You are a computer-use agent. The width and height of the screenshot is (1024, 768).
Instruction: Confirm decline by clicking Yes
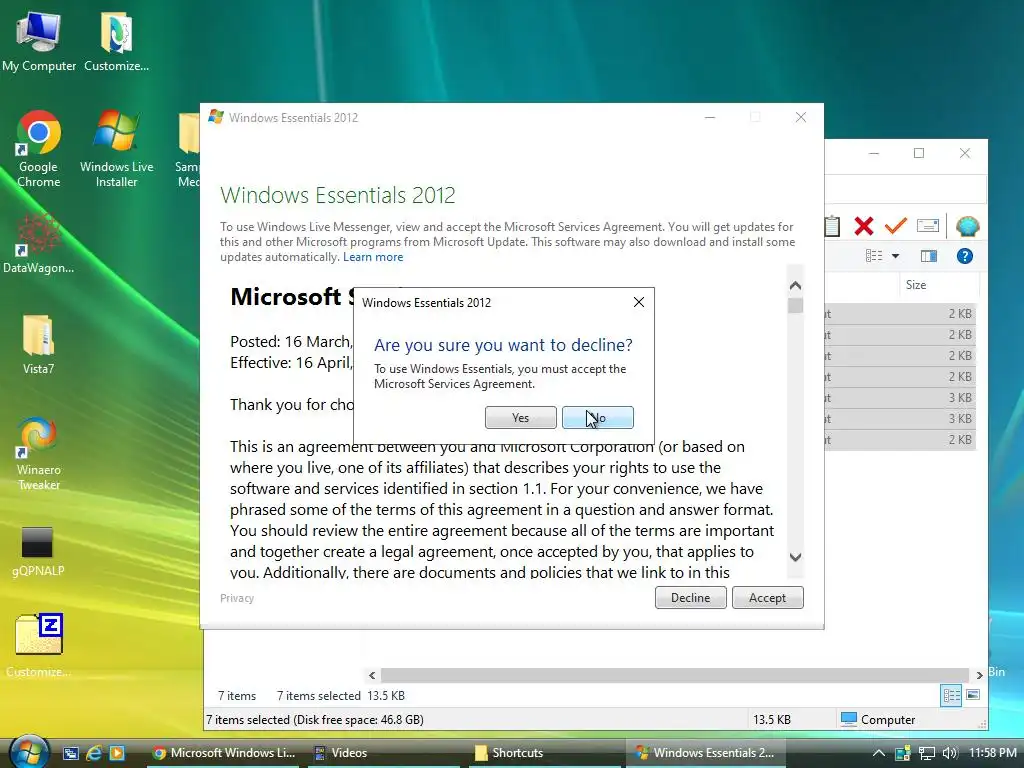tap(520, 417)
